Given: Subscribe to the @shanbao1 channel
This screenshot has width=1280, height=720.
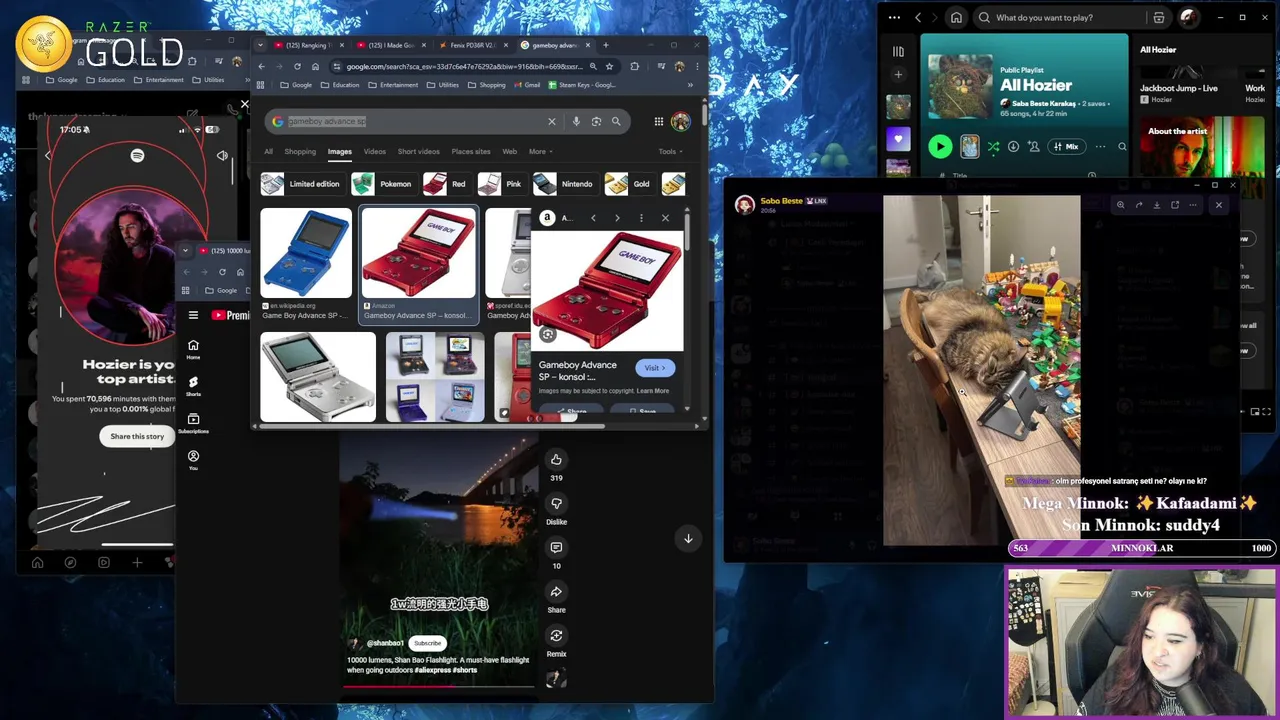Looking at the screenshot, I should [427, 643].
